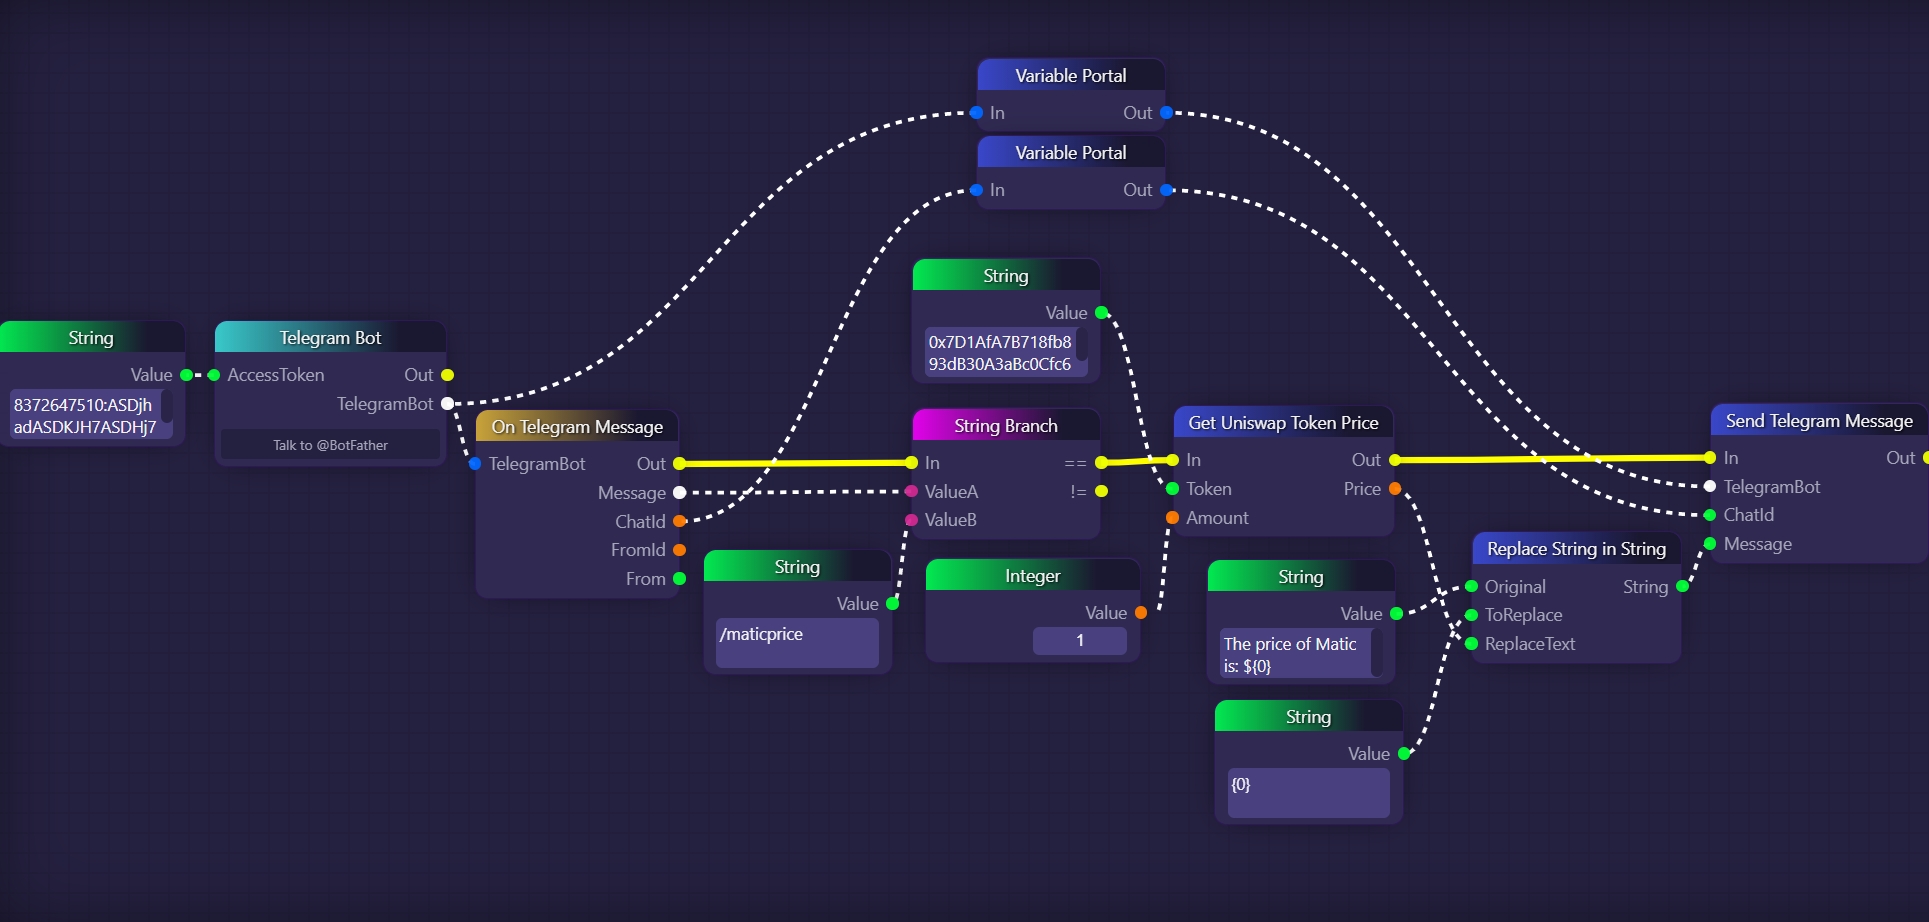1929x922 pixels.
Task: Click the Get Uniswap Price orange output port
Action: tap(1395, 489)
